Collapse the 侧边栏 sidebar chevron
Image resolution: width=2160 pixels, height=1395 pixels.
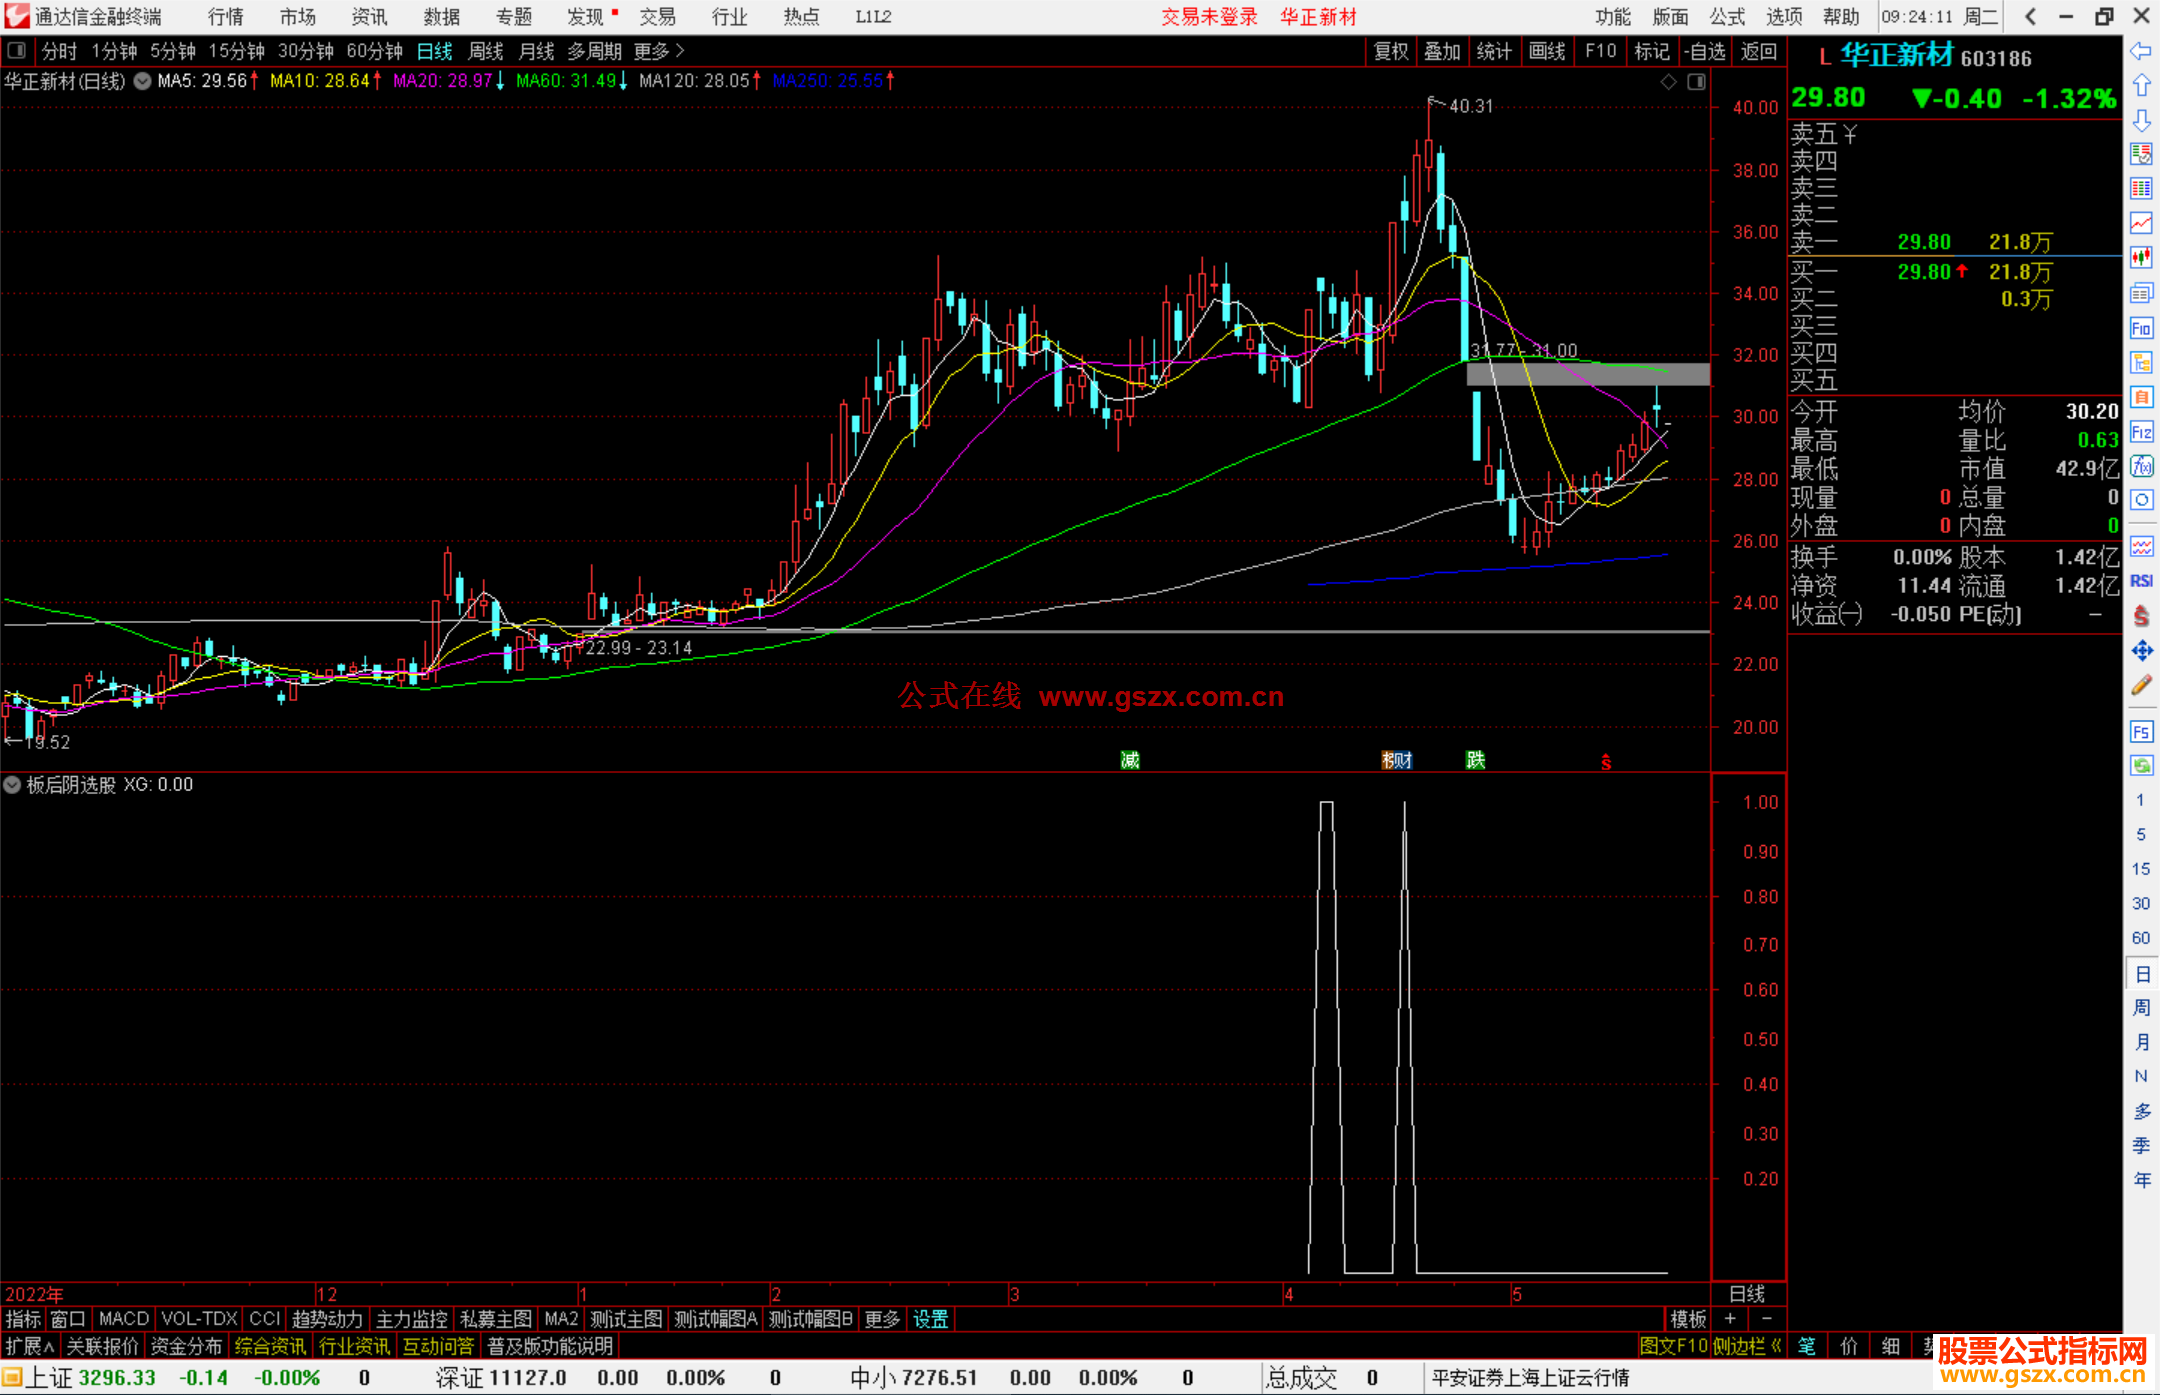click(x=1775, y=1346)
